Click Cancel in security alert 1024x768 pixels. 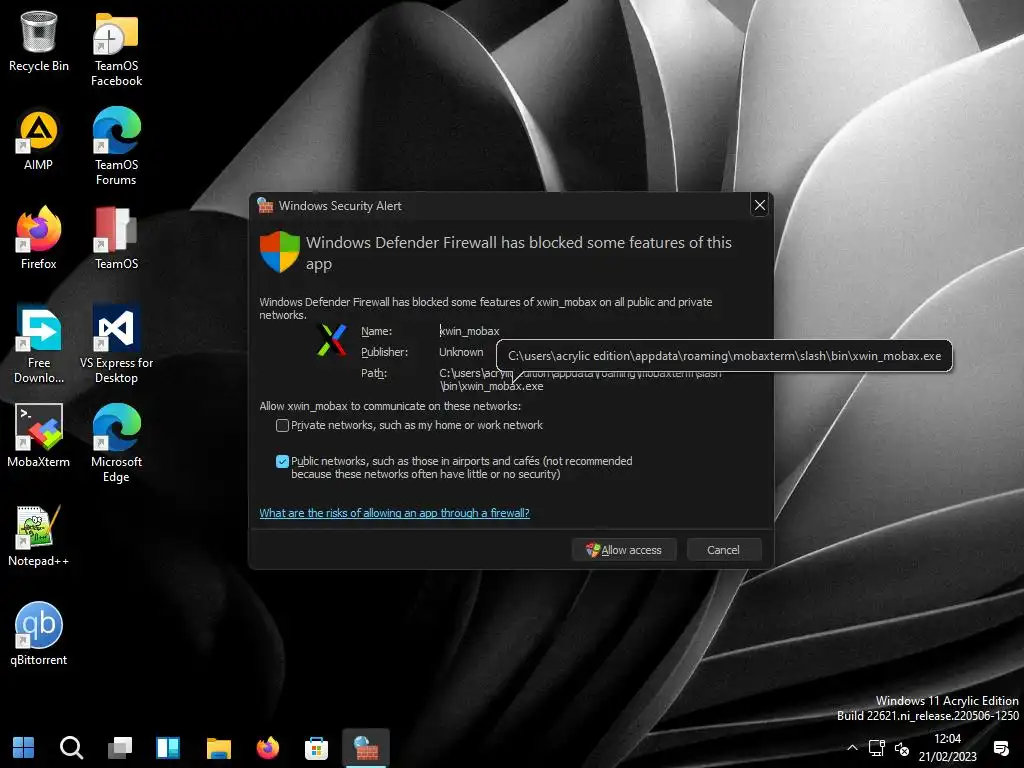[724, 550]
